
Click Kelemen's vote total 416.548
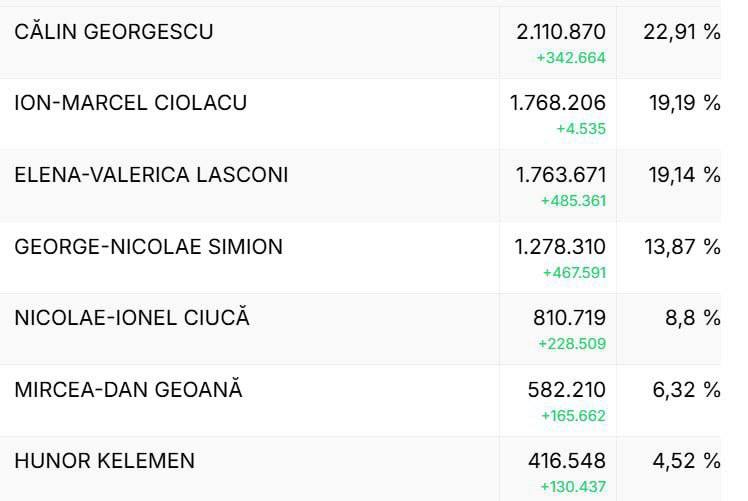[567, 461]
